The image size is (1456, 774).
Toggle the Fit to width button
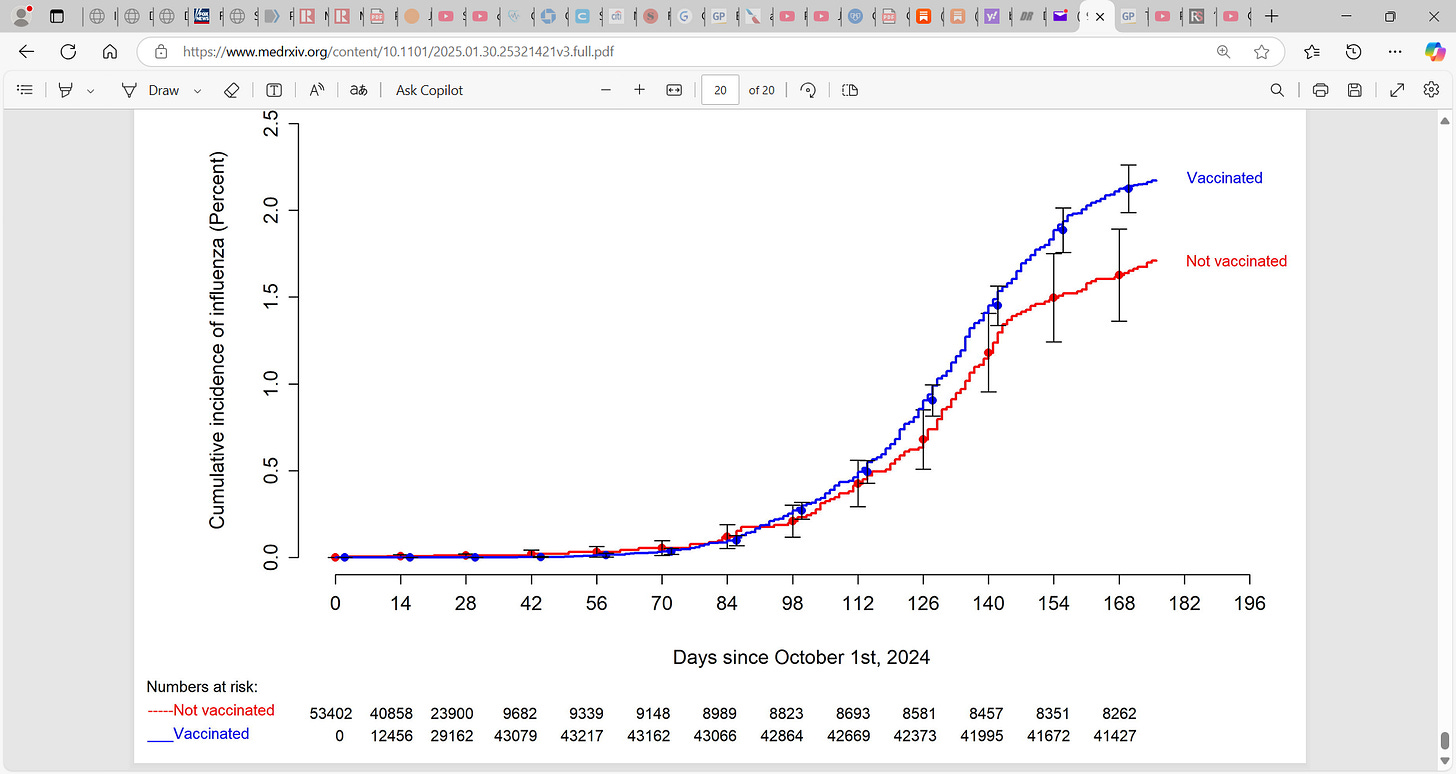[674, 90]
